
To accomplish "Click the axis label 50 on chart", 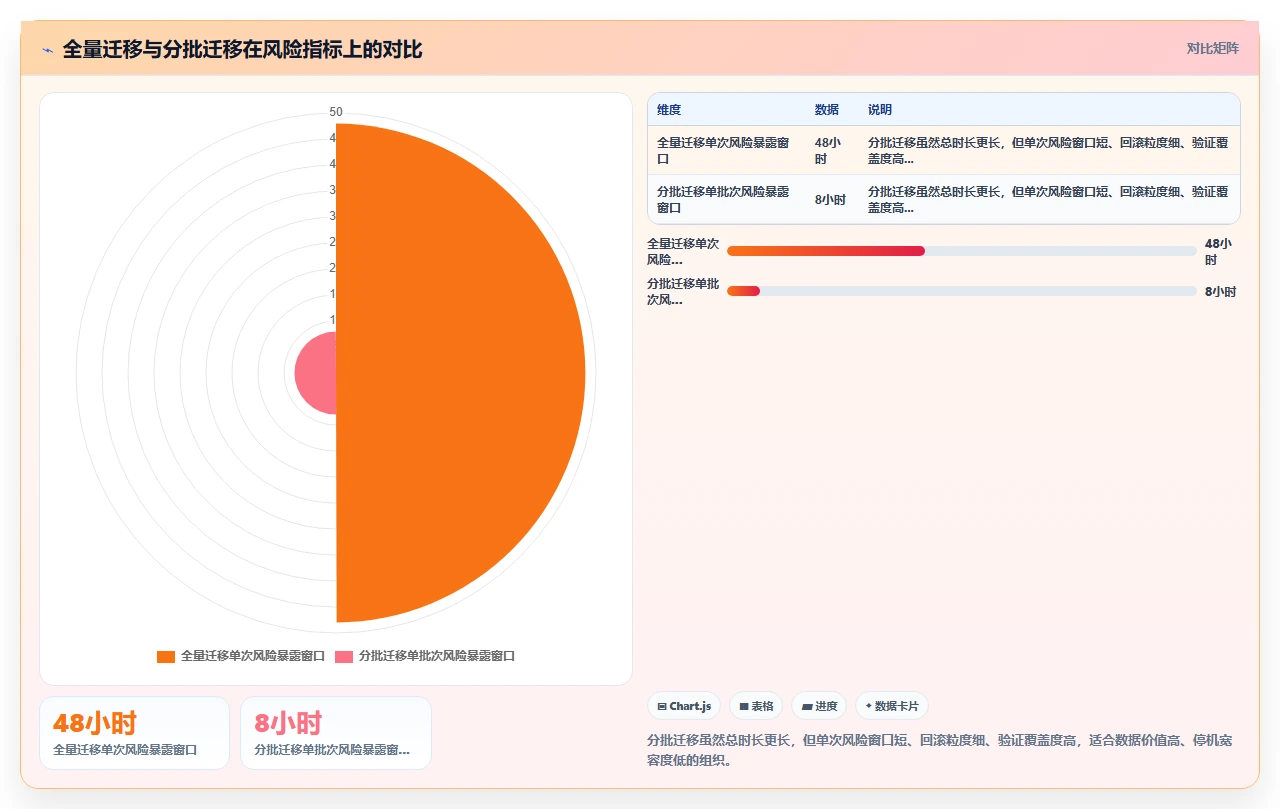I will (336, 111).
